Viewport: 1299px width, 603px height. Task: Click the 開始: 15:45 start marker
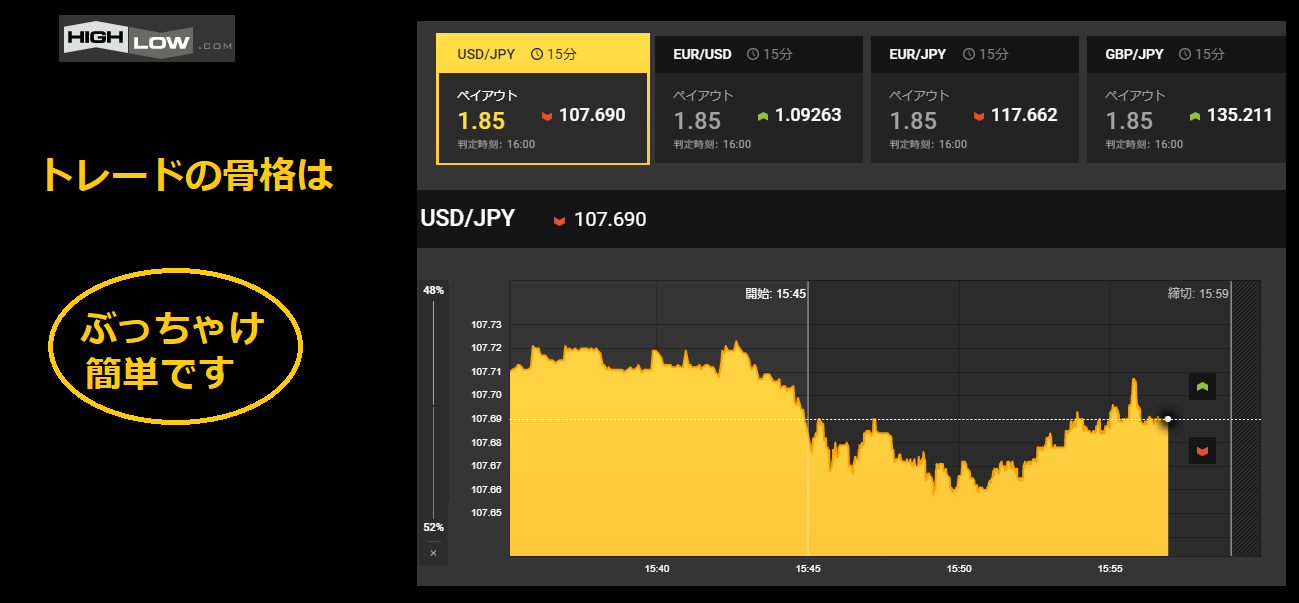[775, 294]
